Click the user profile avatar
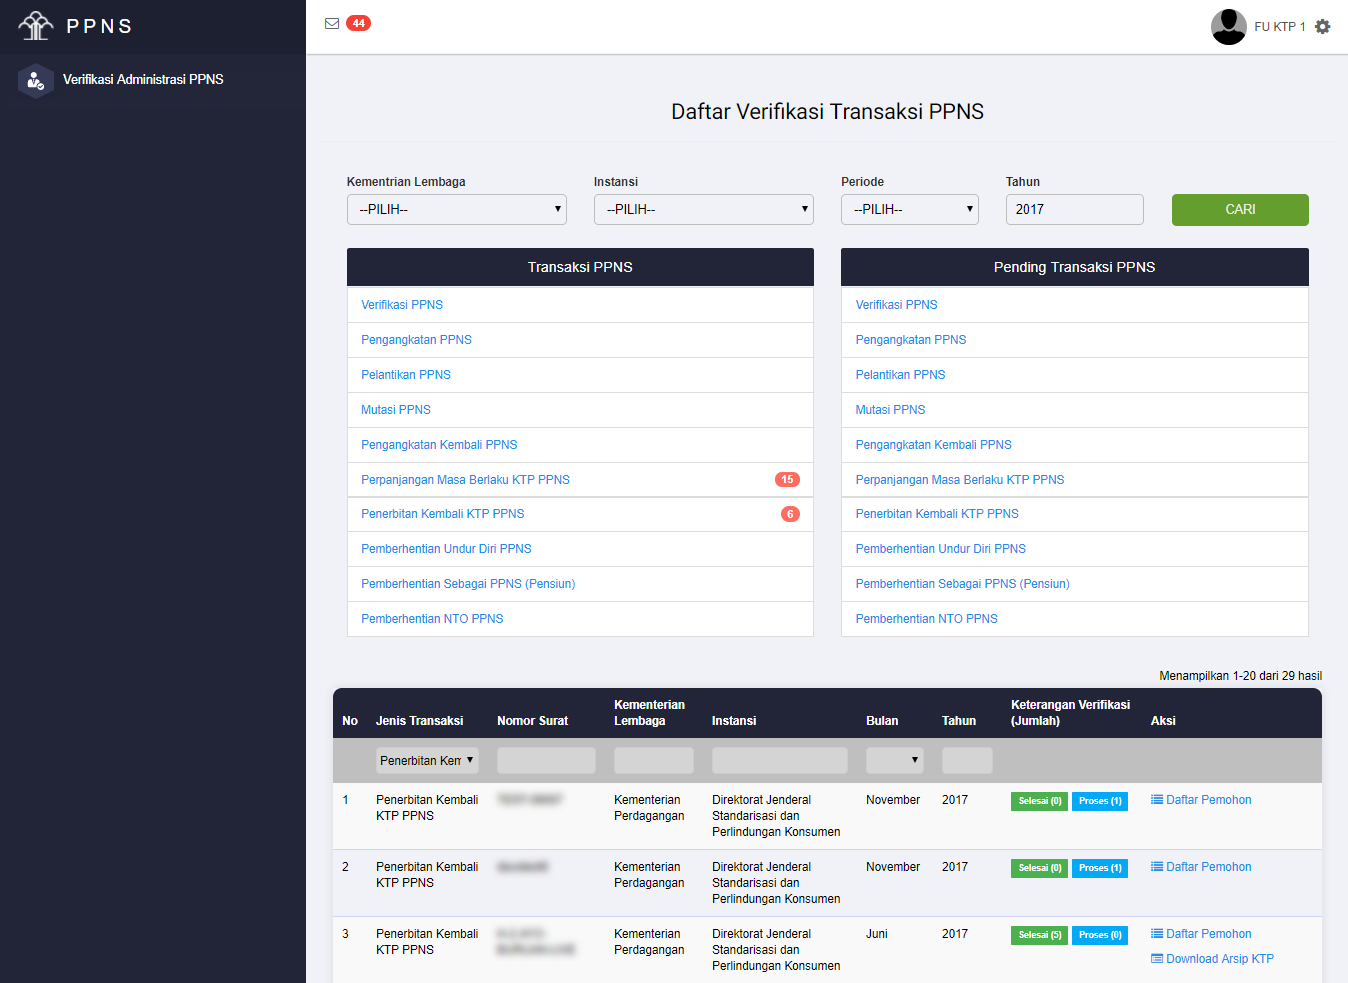 [x=1228, y=27]
